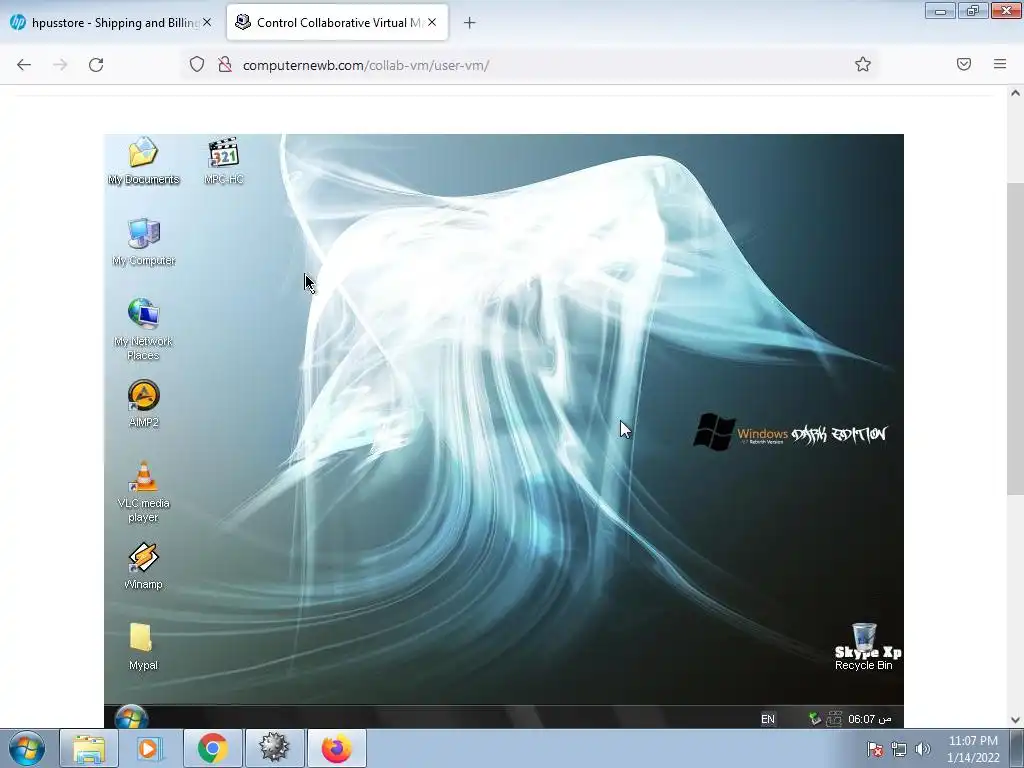This screenshot has height=768, width=1024.
Task: Open Winamp icon on VM desktop
Action: click(x=143, y=566)
